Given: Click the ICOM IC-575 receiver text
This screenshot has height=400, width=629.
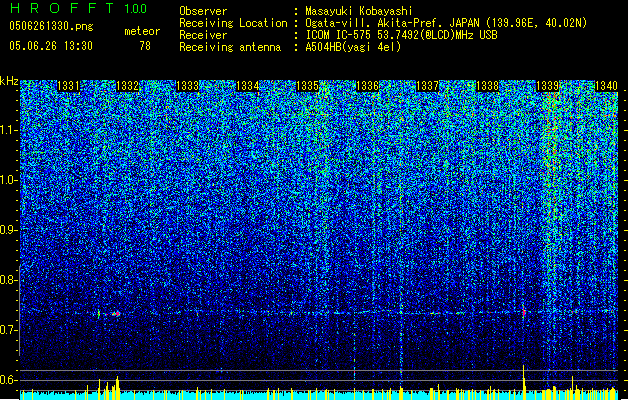Looking at the screenshot, I should click(x=401, y=35).
